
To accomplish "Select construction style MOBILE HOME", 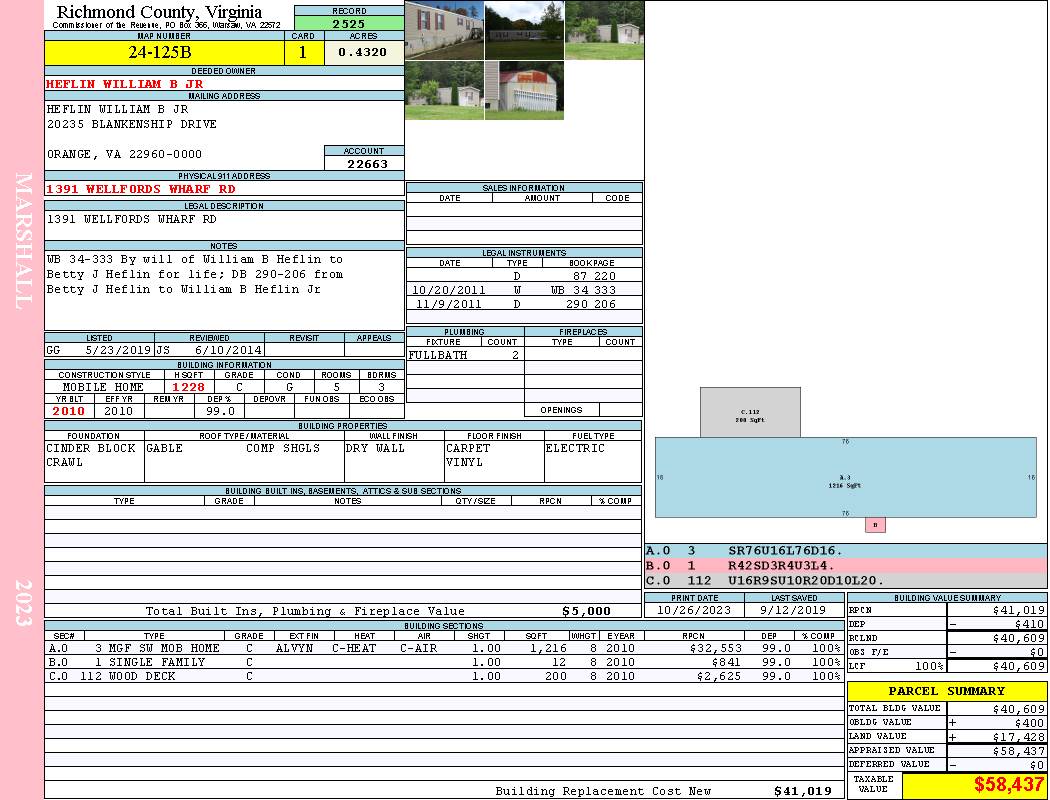I will click(x=103, y=387).
